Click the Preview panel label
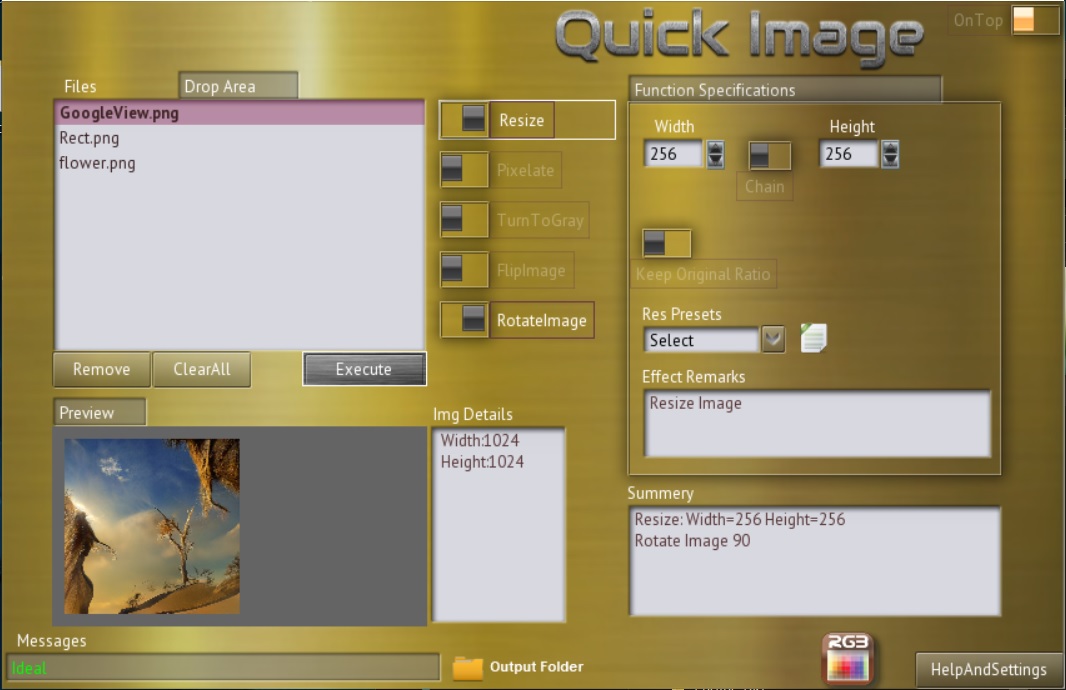The image size is (1066, 690). (x=99, y=410)
